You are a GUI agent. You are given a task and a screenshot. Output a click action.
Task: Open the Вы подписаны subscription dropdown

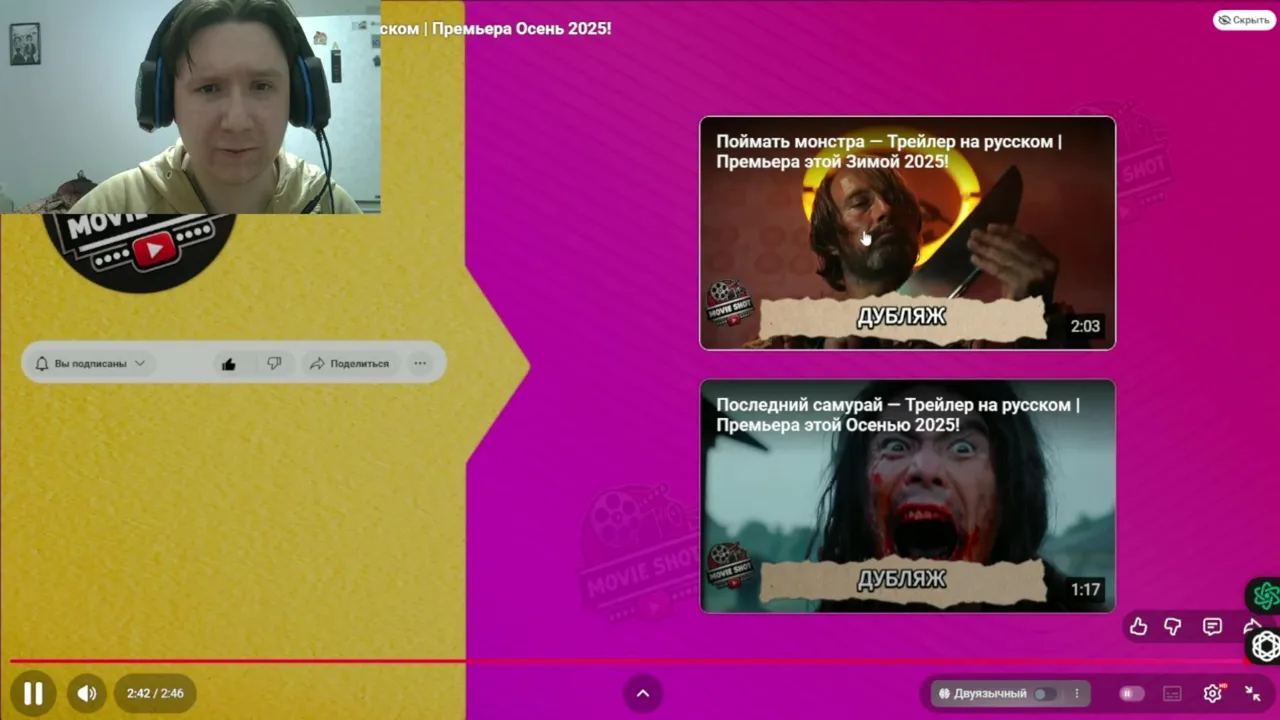pos(89,363)
